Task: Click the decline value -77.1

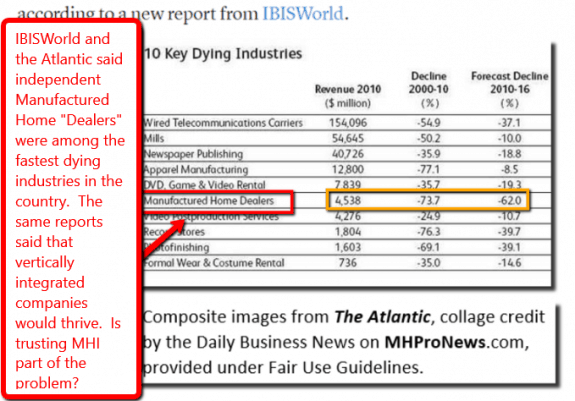Action: tap(428, 170)
